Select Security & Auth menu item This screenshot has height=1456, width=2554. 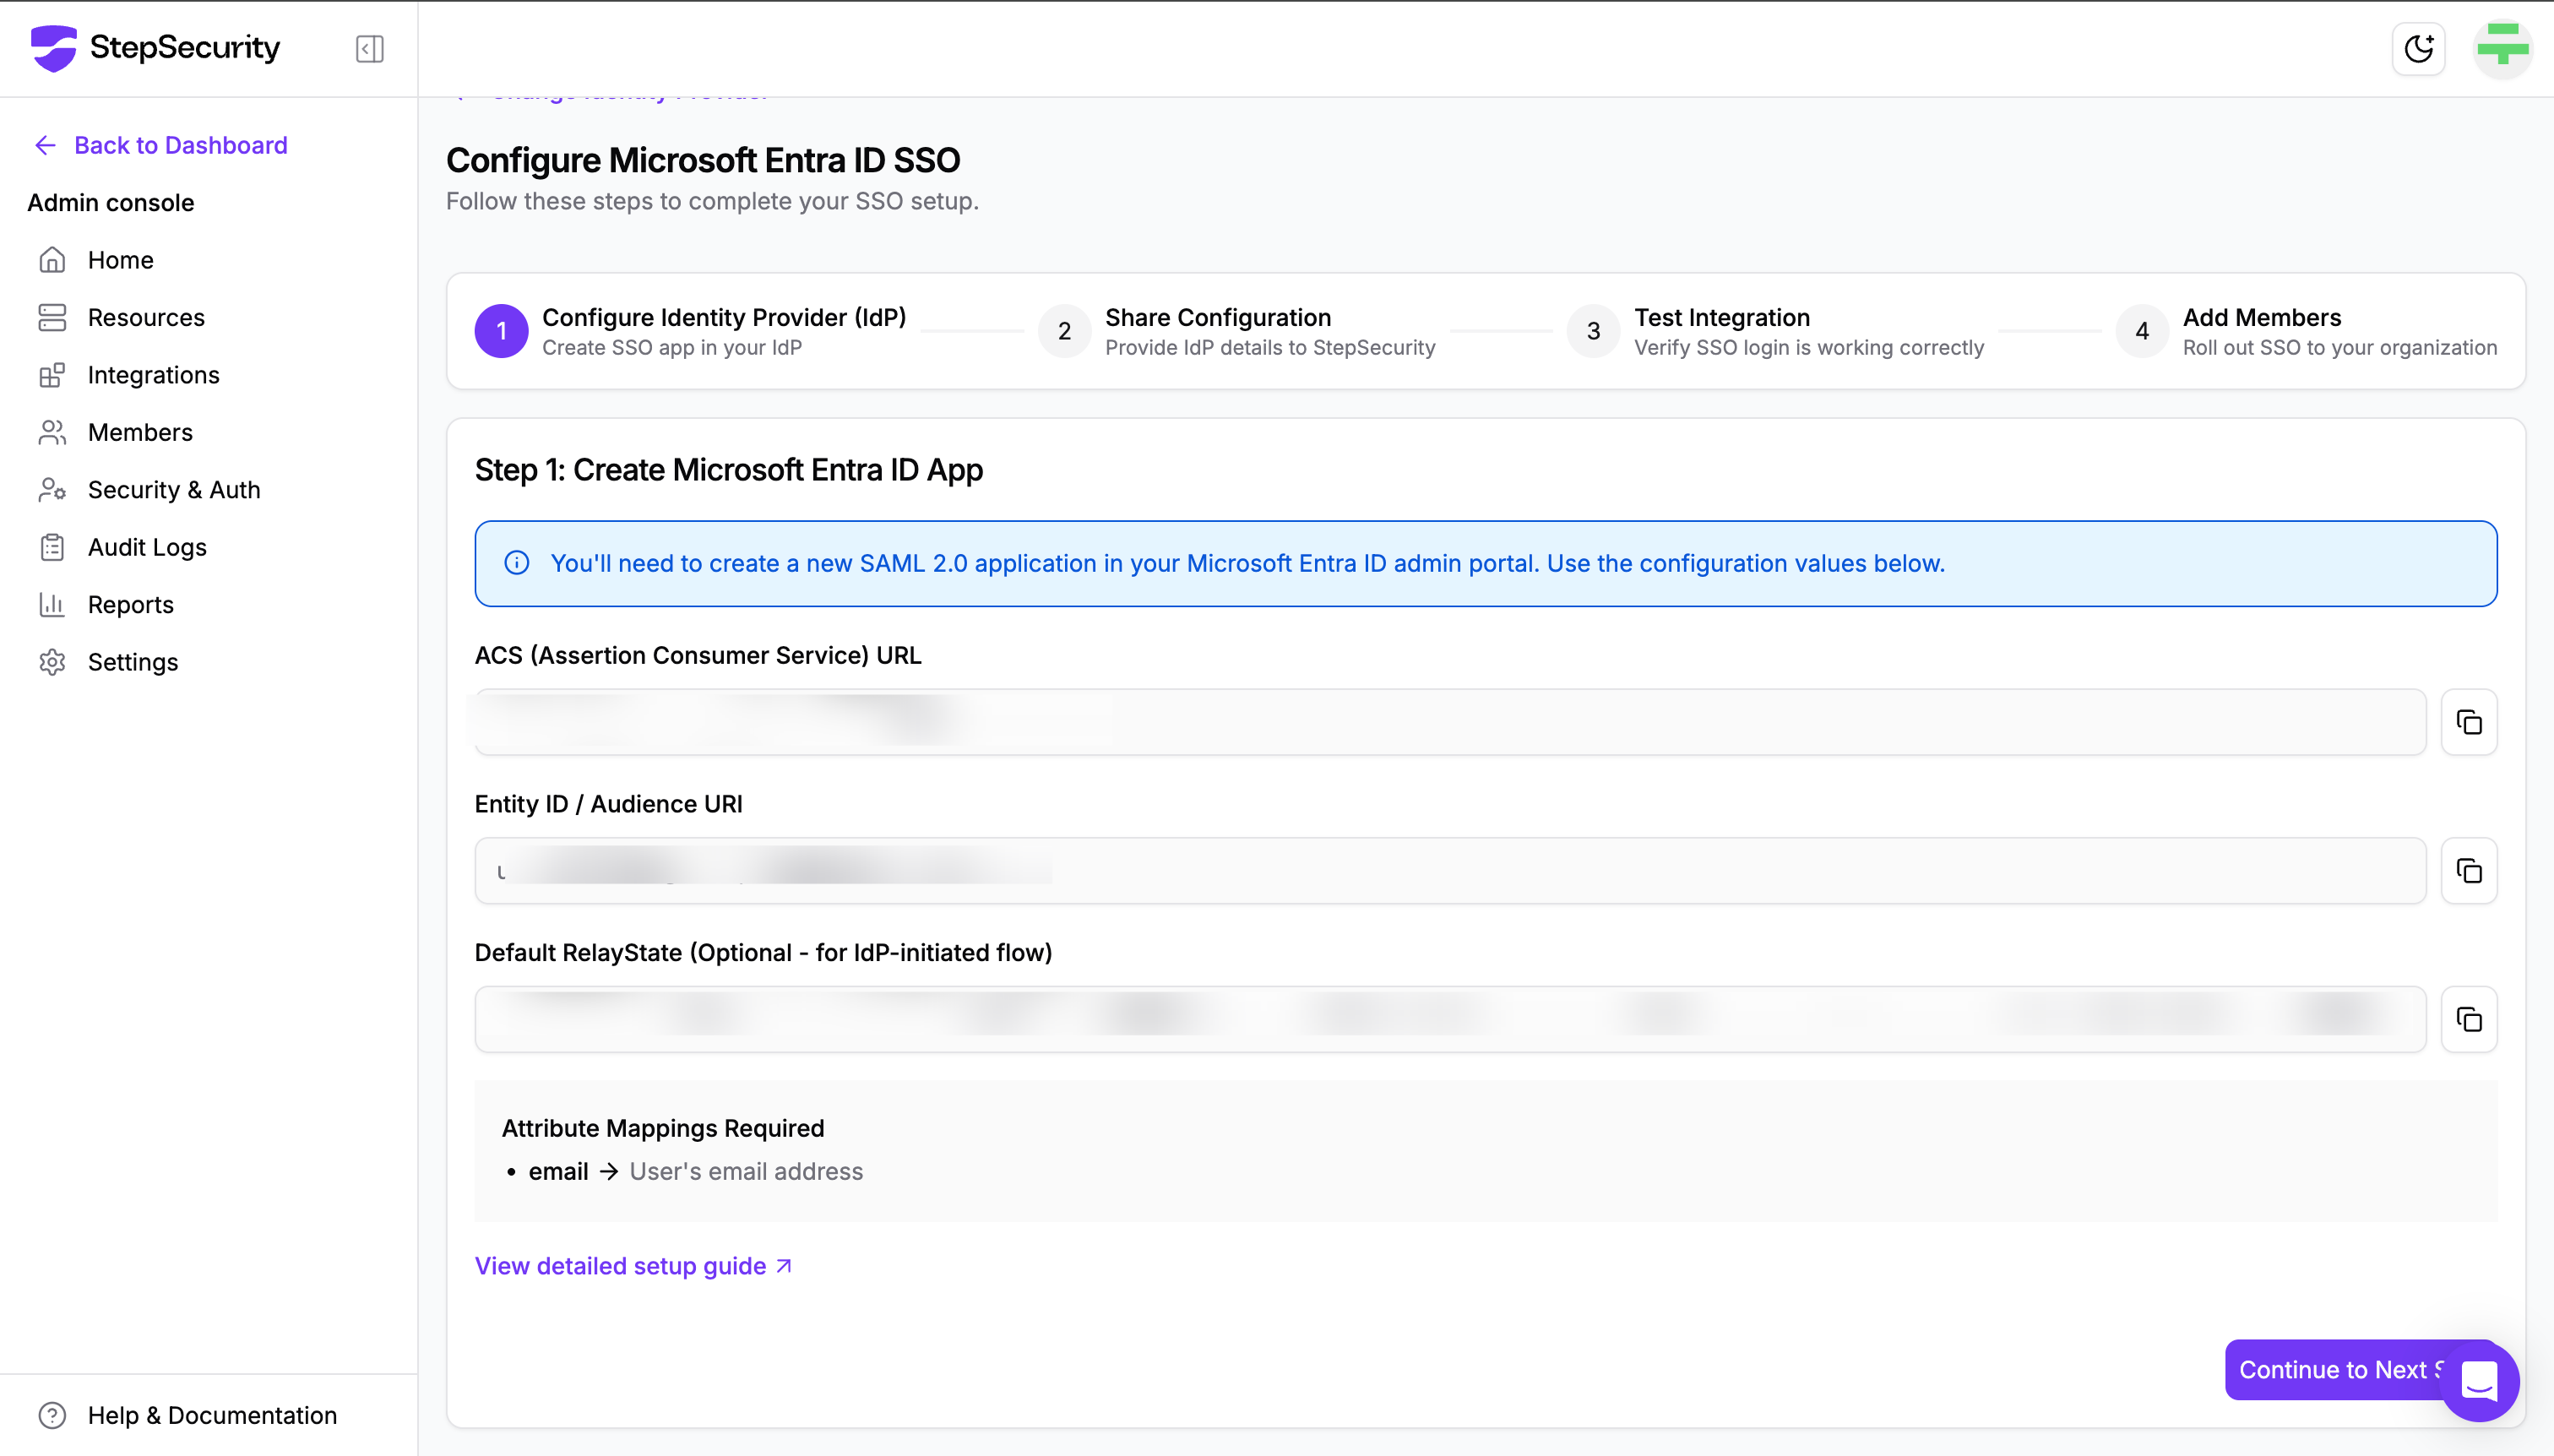point(173,490)
